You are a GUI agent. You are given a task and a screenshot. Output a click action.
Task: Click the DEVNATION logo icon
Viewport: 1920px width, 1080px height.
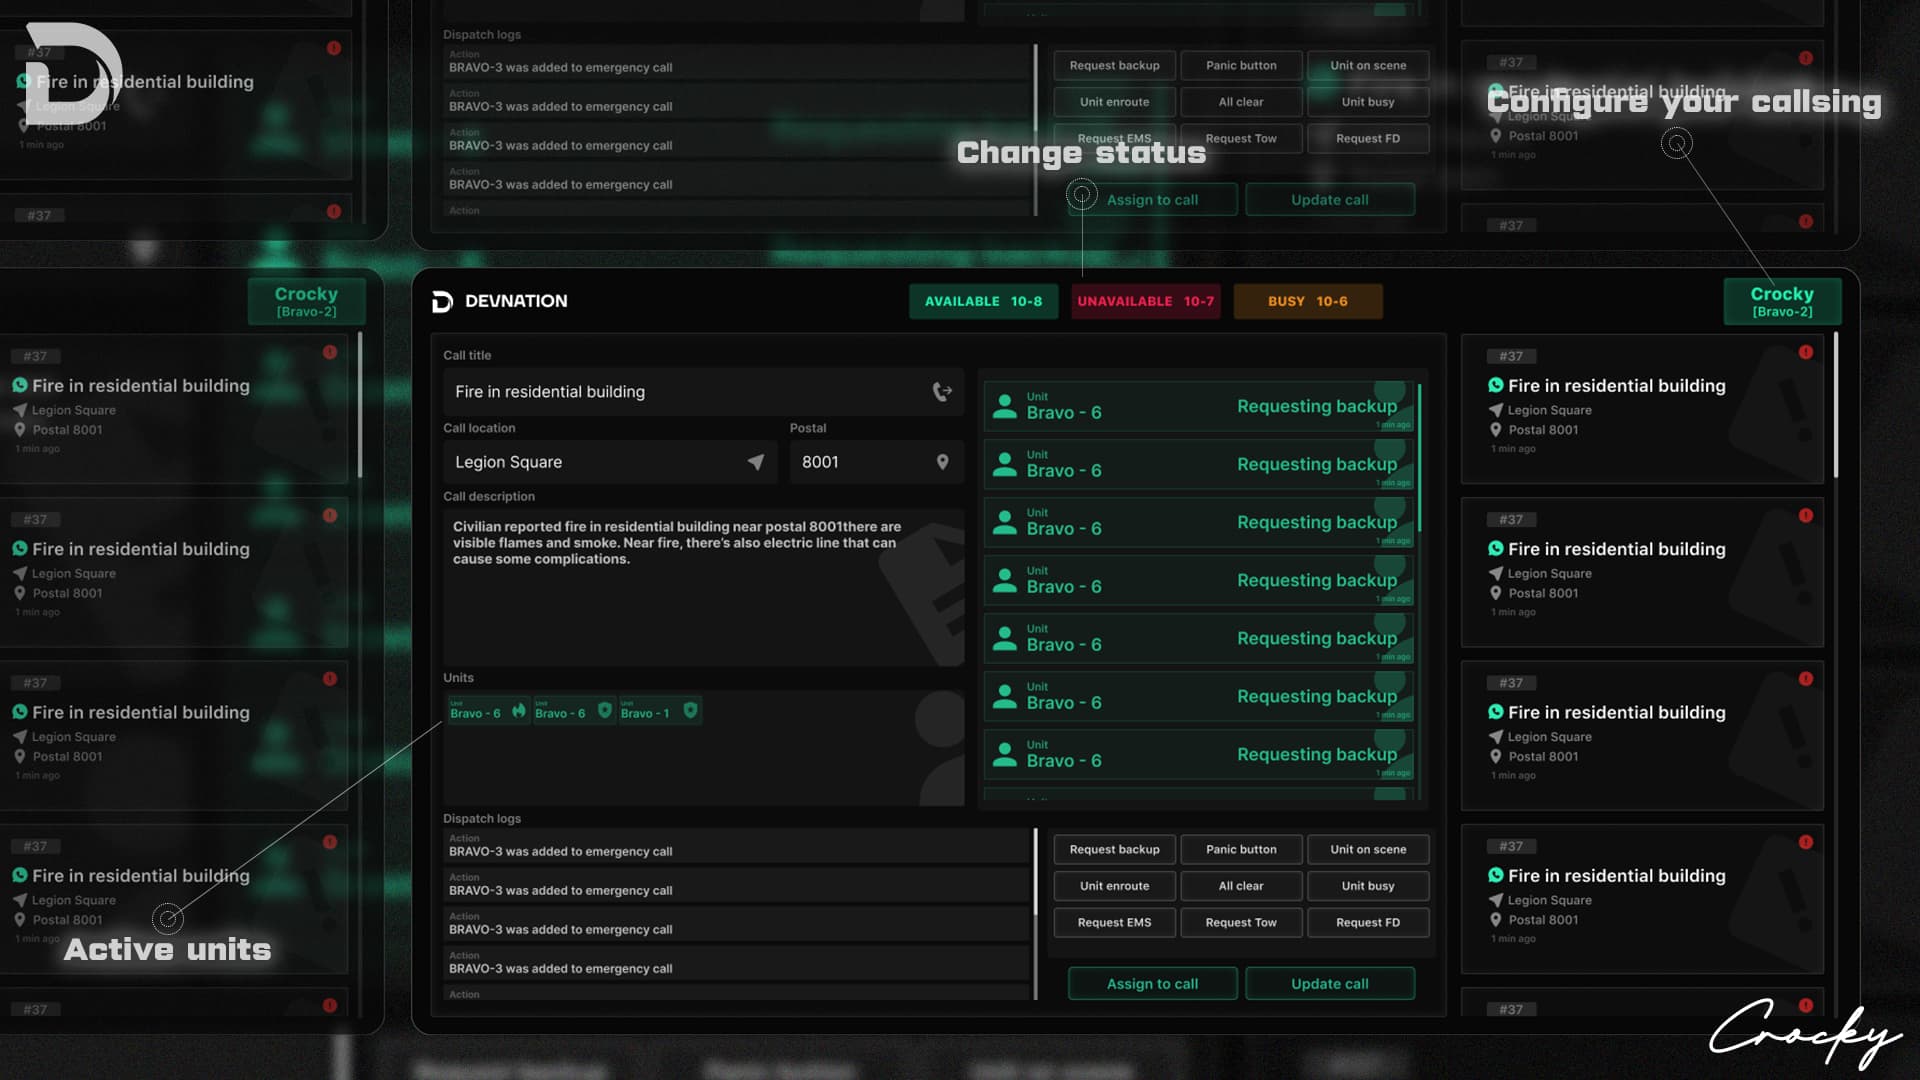[x=442, y=302]
